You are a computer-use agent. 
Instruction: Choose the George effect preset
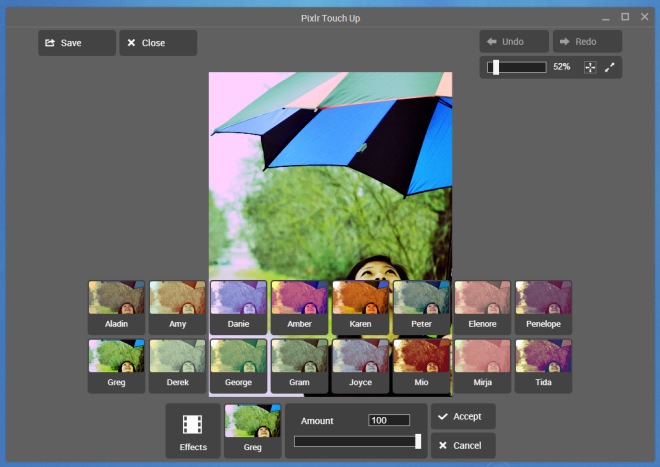pos(239,364)
